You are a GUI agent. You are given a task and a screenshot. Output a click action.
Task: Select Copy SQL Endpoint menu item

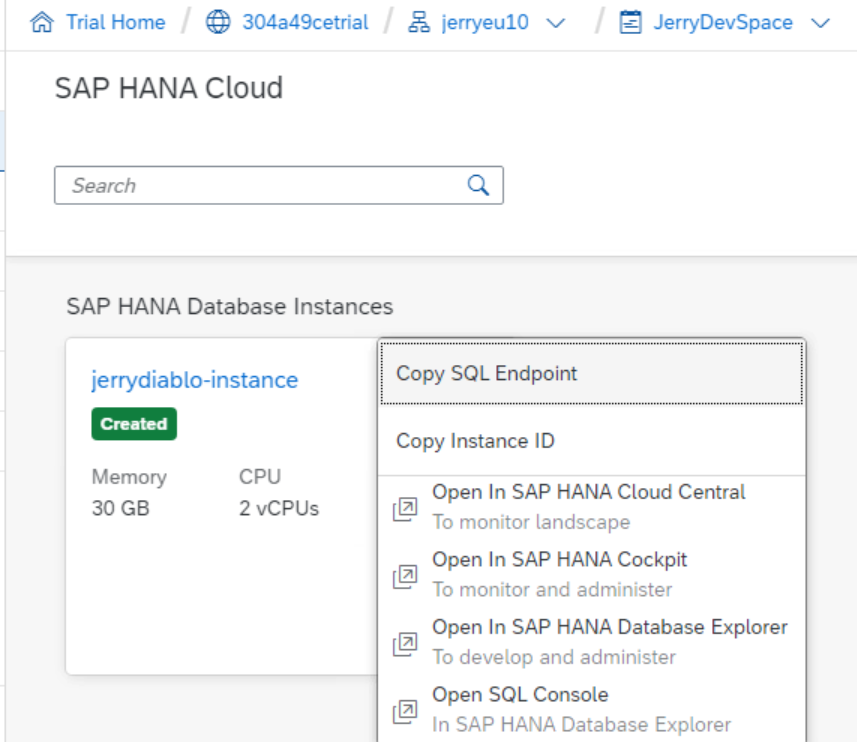click(487, 374)
